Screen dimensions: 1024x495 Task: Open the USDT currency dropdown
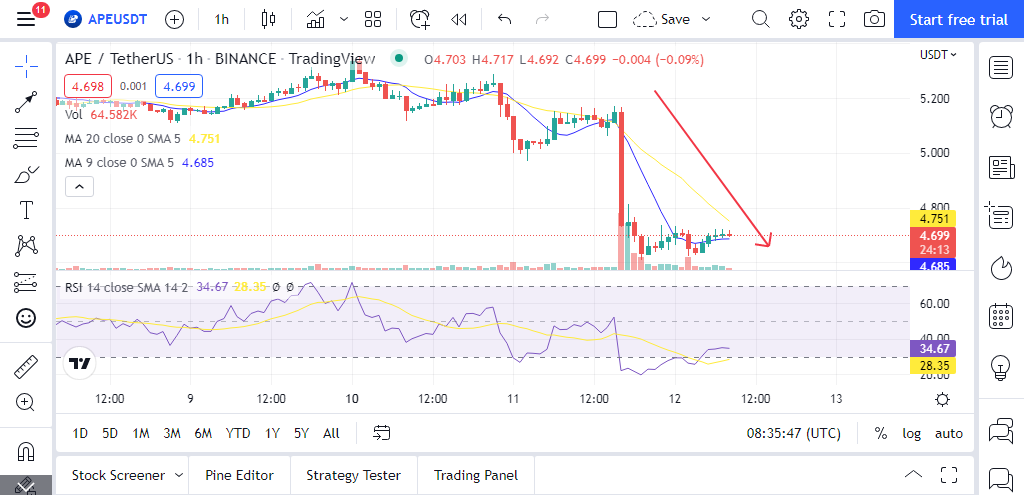tap(938, 54)
